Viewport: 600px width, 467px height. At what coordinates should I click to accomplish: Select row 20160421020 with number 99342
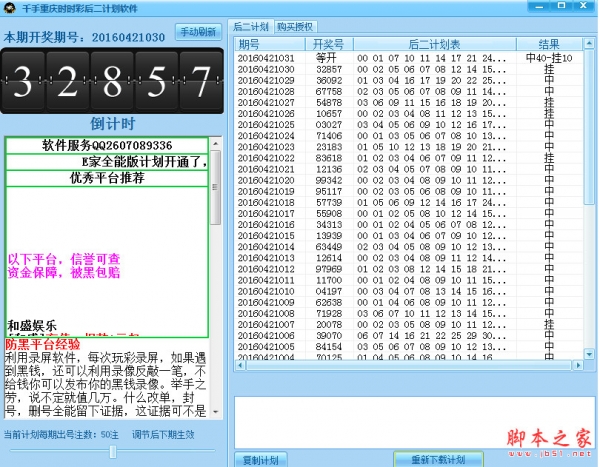tap(409, 180)
